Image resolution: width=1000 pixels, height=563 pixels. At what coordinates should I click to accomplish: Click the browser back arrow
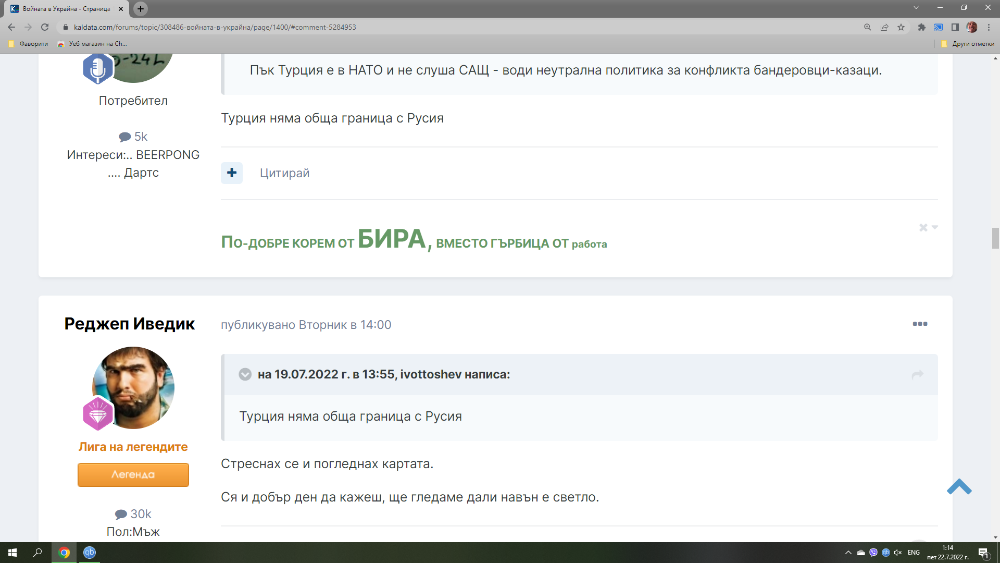point(11,27)
